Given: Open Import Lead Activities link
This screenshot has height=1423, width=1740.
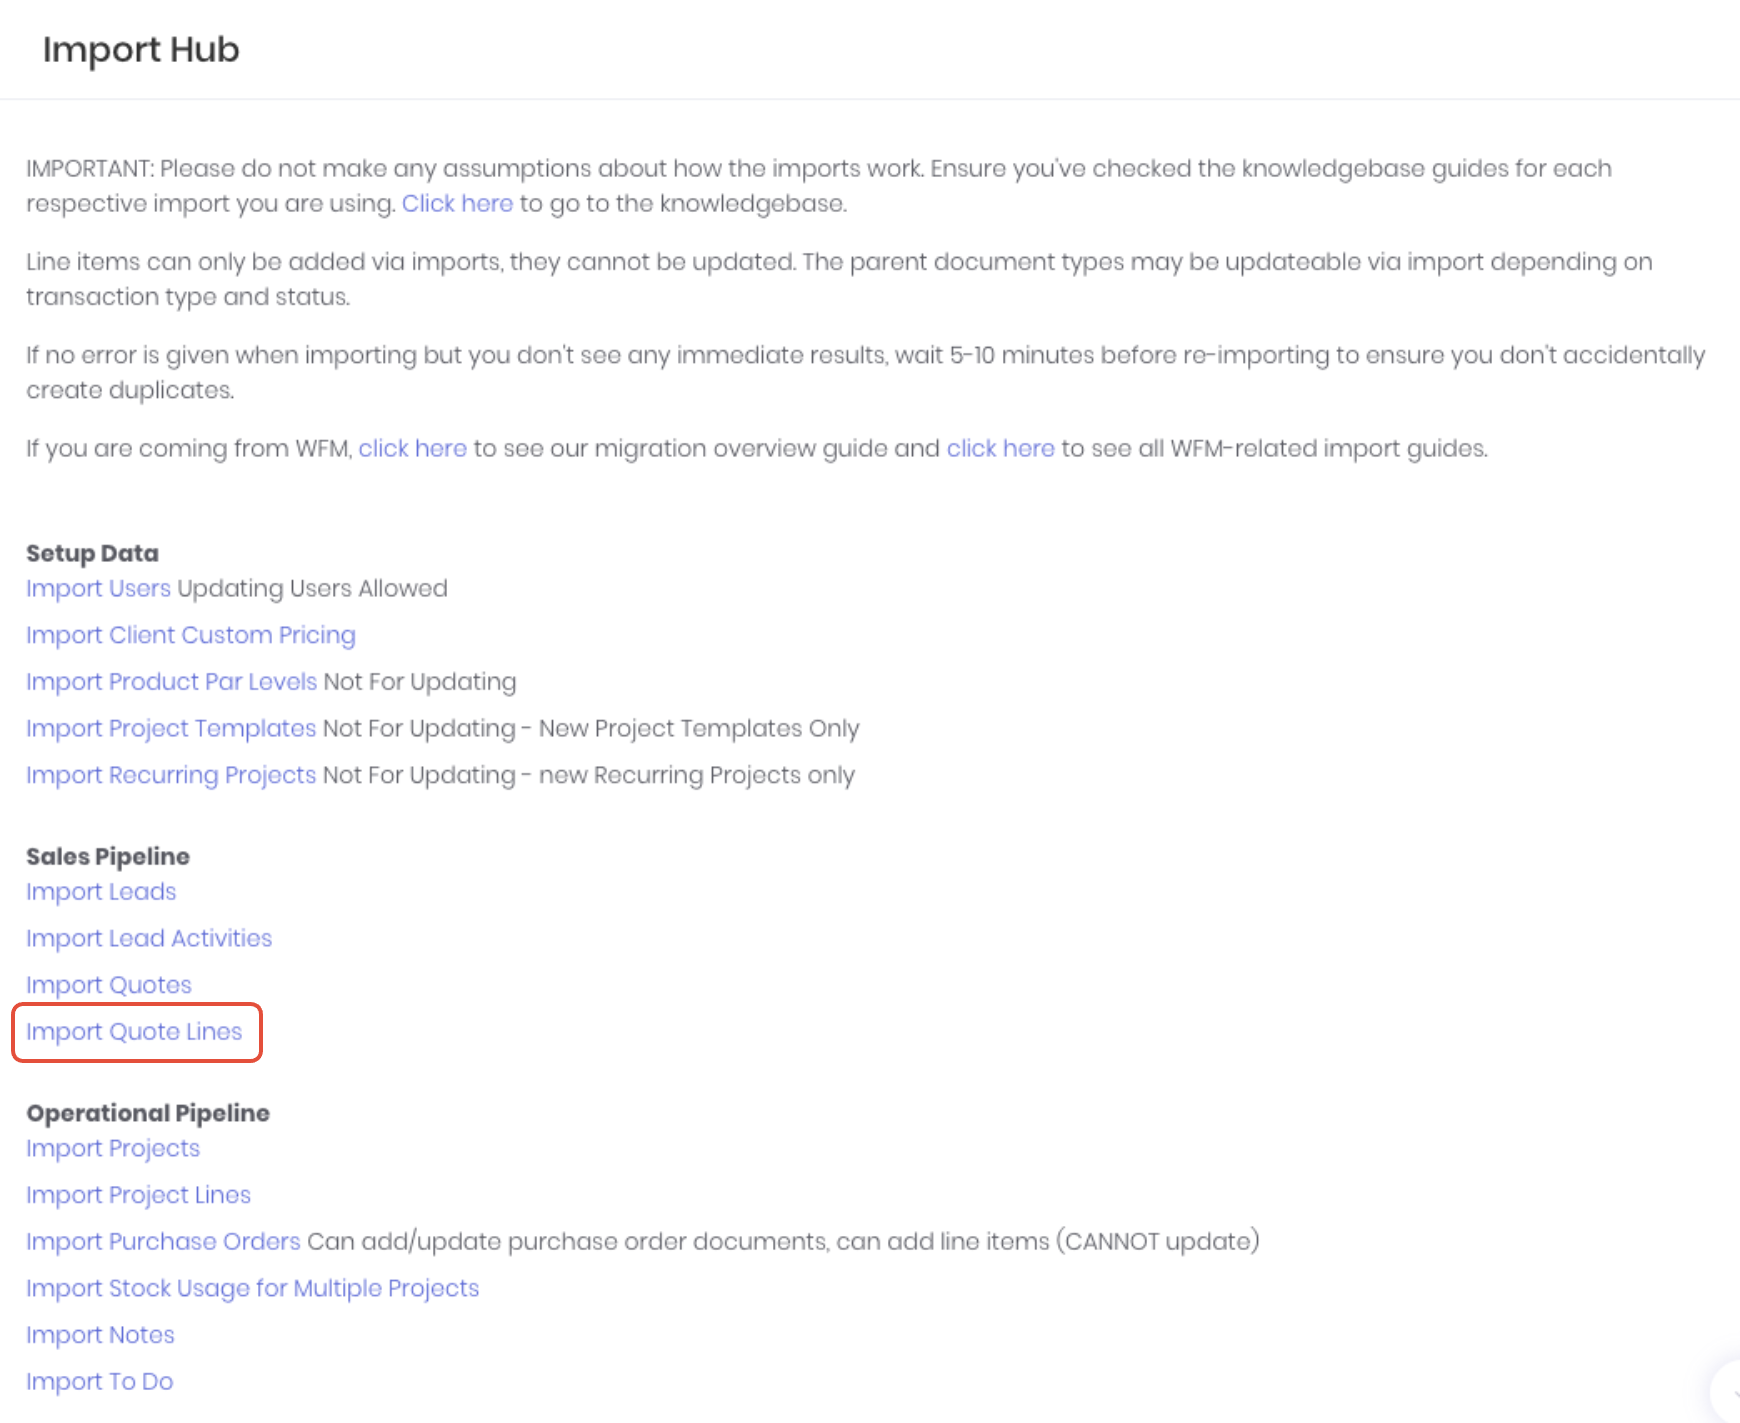Looking at the screenshot, I should click(x=149, y=938).
